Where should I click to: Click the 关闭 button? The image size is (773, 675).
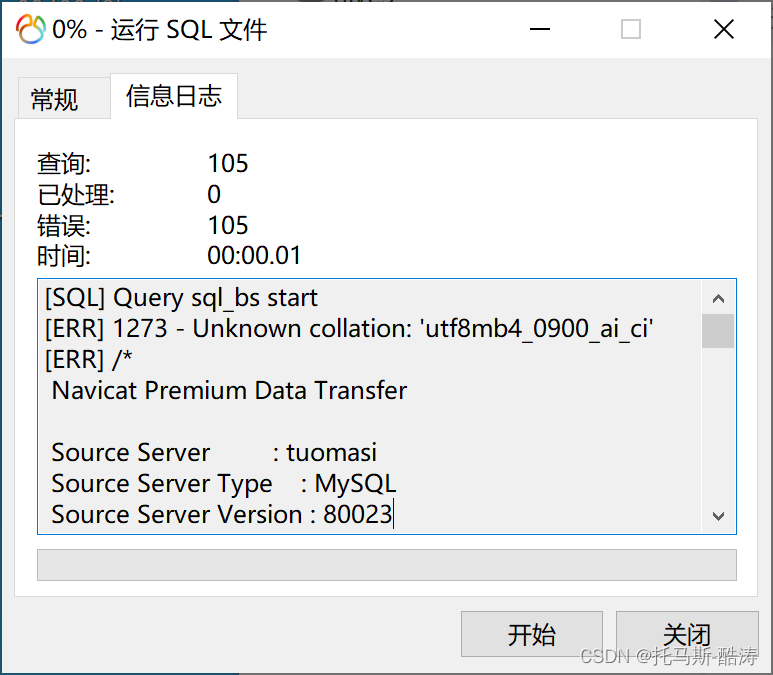(687, 634)
